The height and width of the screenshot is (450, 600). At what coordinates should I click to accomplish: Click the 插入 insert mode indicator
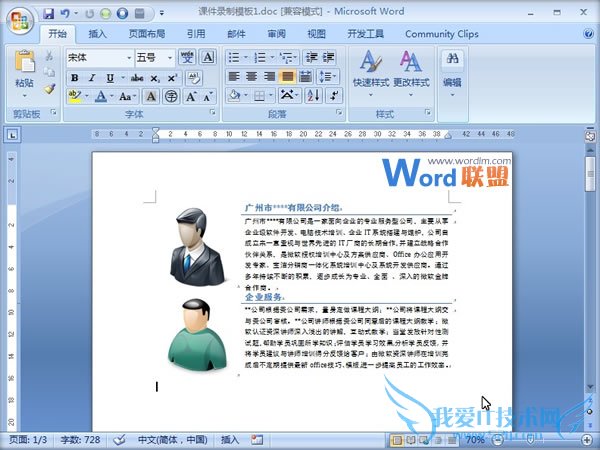230,440
